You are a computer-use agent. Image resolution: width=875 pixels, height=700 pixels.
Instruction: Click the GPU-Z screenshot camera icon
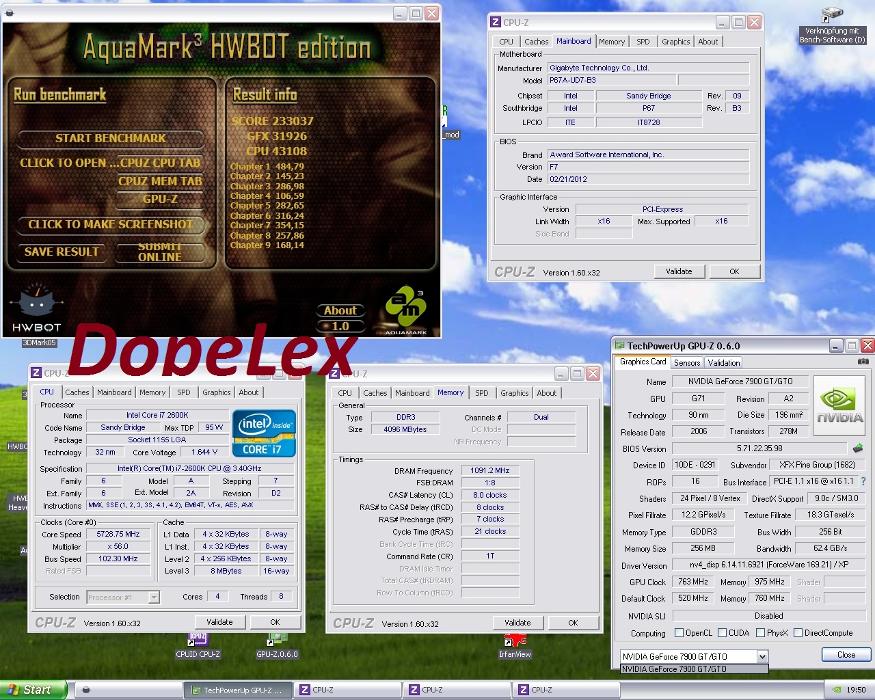point(863,362)
